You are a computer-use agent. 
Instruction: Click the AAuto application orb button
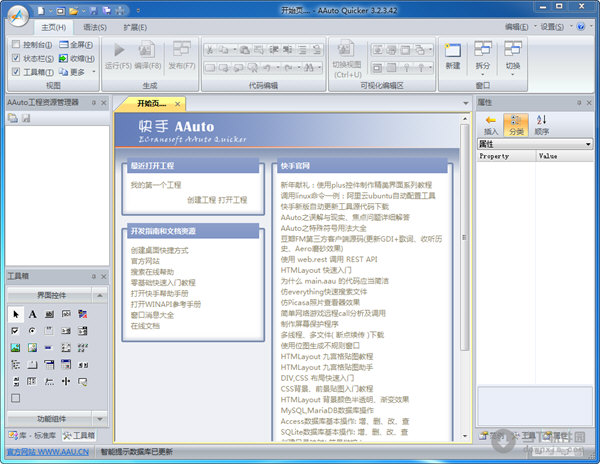tap(18, 16)
